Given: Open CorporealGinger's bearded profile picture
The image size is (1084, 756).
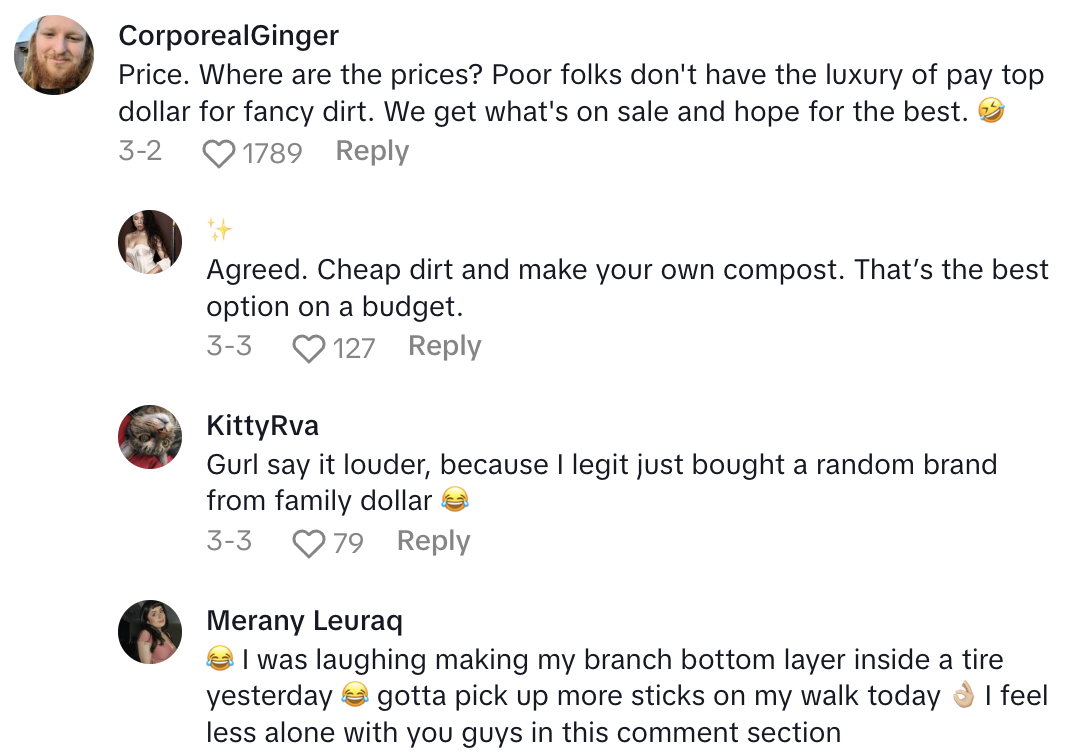Looking at the screenshot, I should pyautogui.click(x=54, y=55).
